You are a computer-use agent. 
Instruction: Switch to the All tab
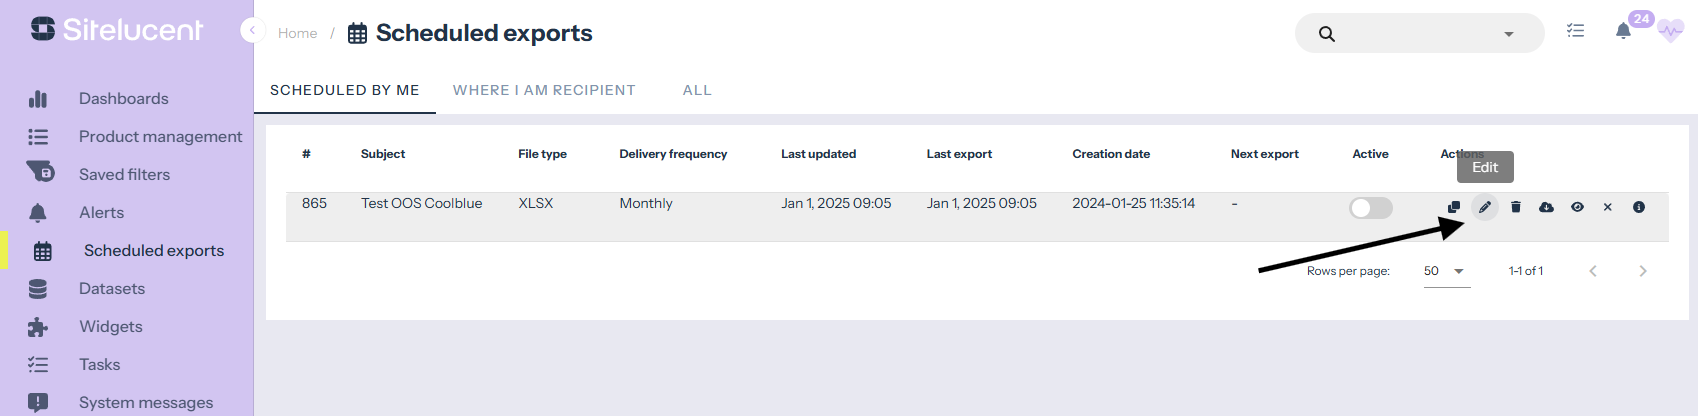click(x=697, y=90)
